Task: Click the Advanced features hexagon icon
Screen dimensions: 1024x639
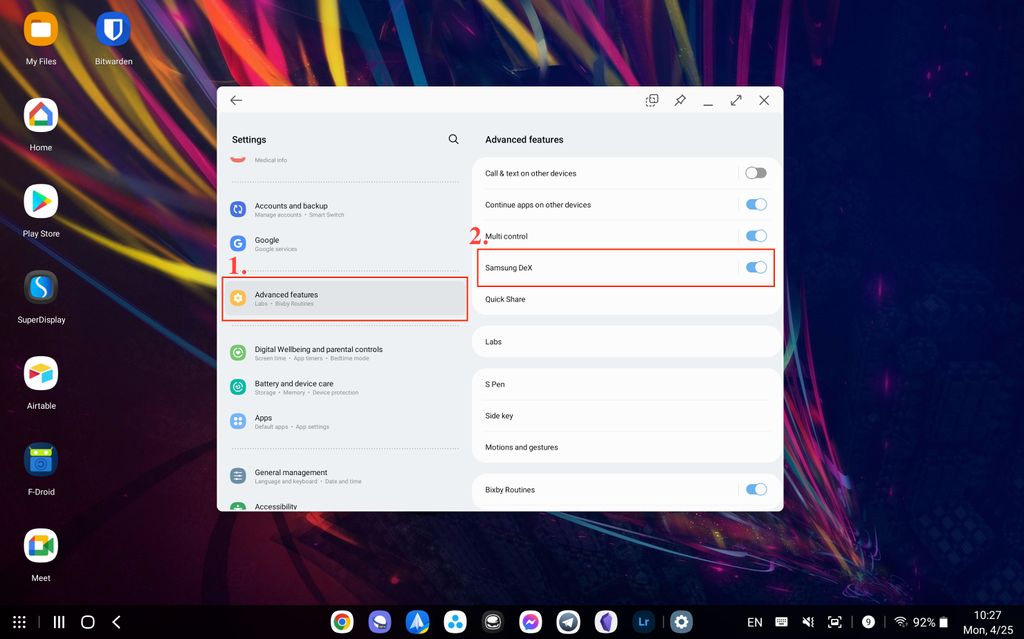Action: point(237,297)
